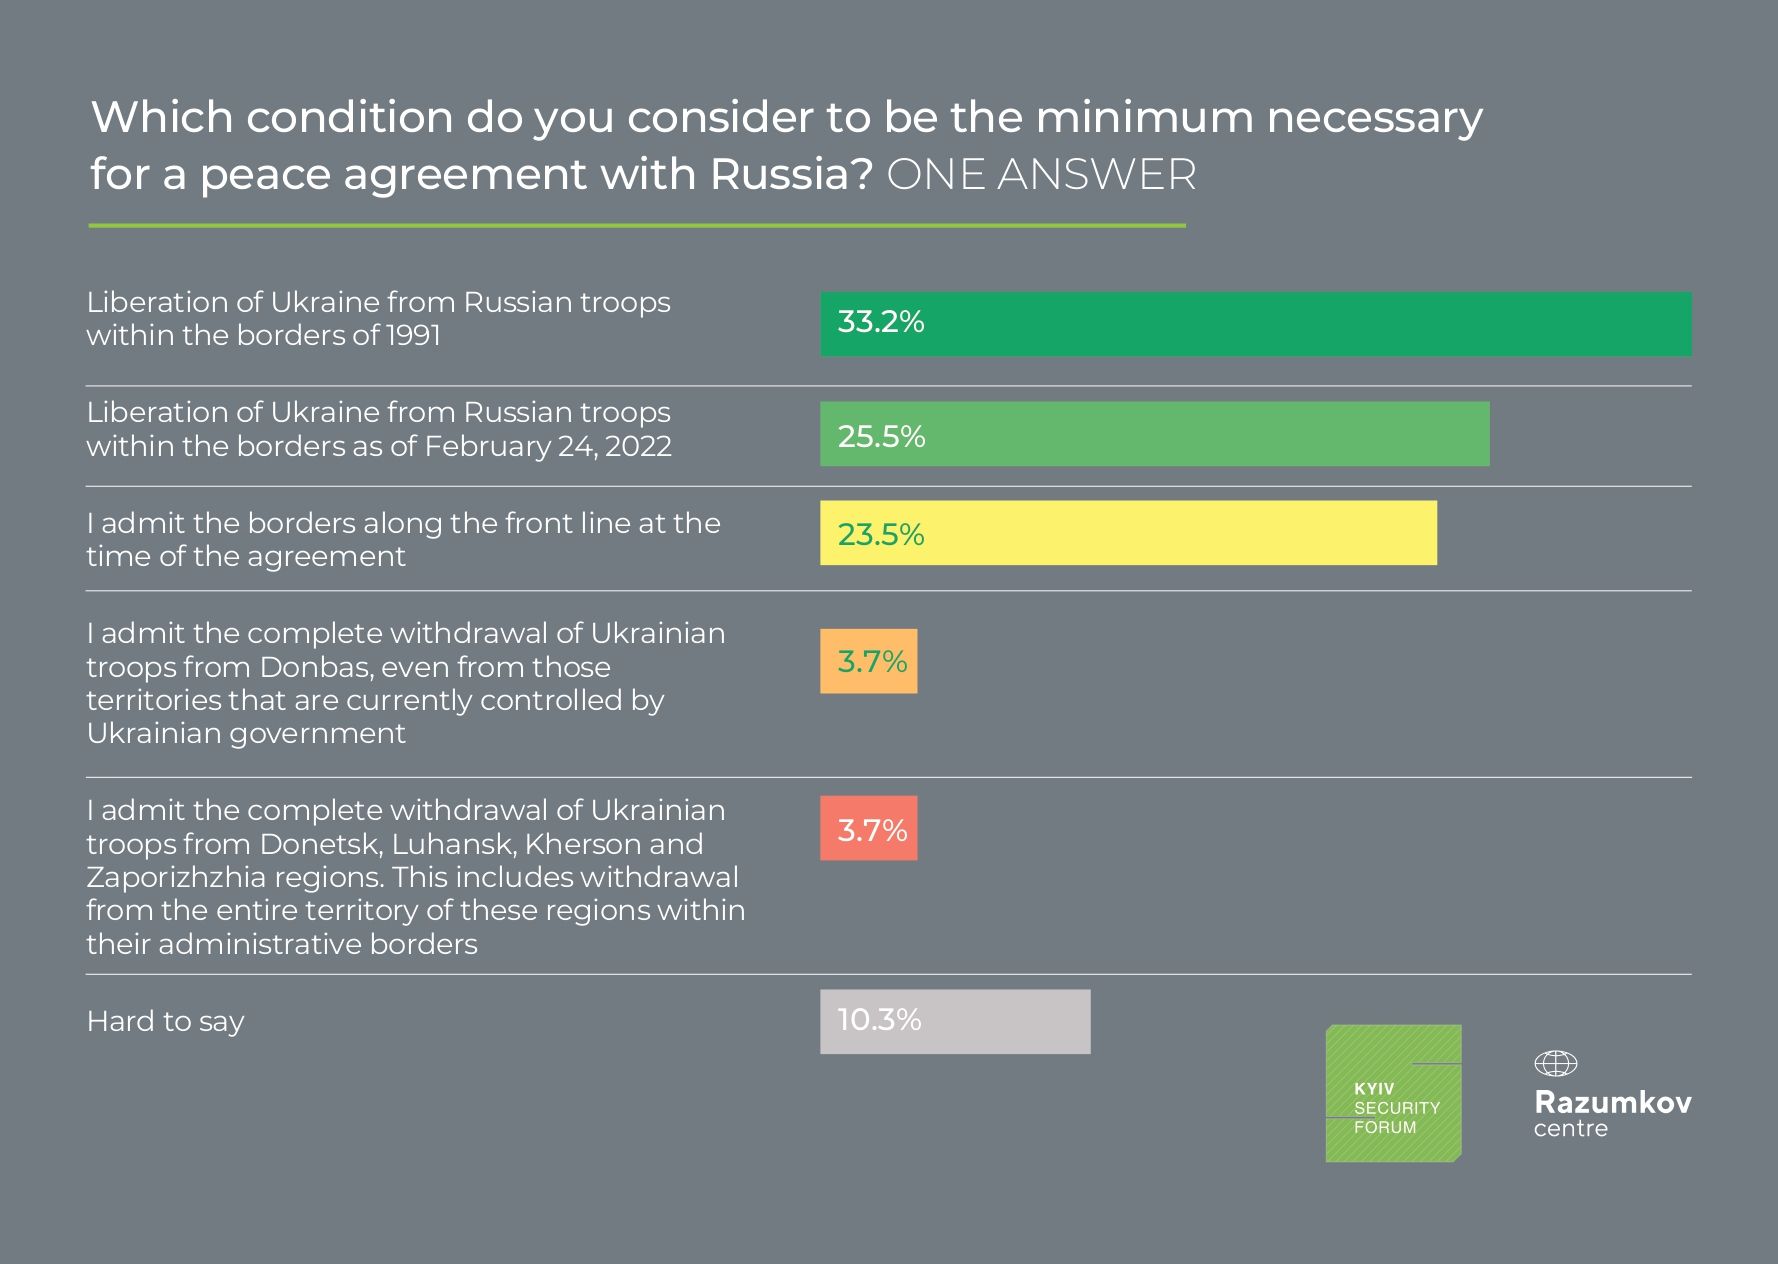Screen dimensions: 1778x1264
Task: Click the 10.3% value text
Action: click(x=879, y=1020)
